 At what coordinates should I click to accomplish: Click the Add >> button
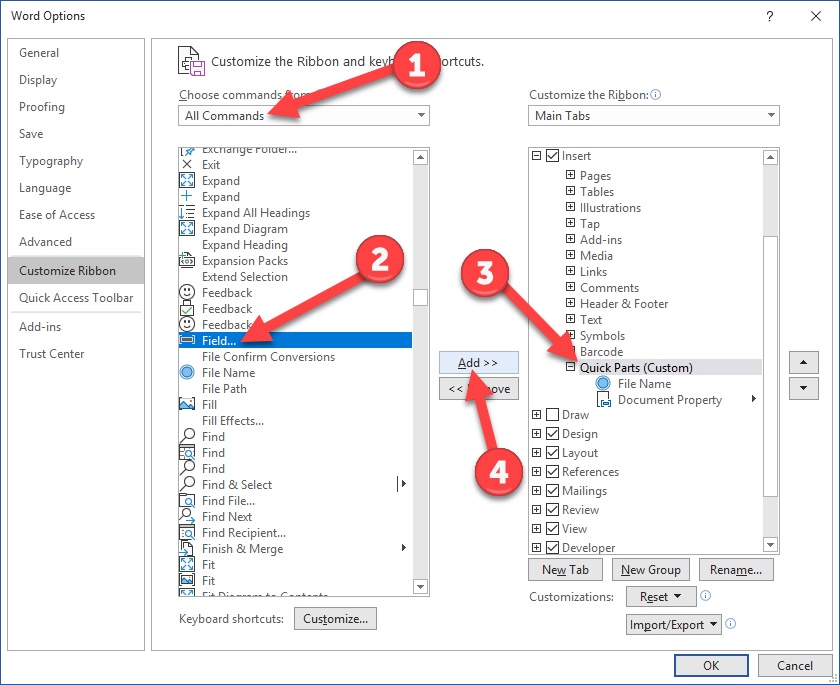point(478,363)
